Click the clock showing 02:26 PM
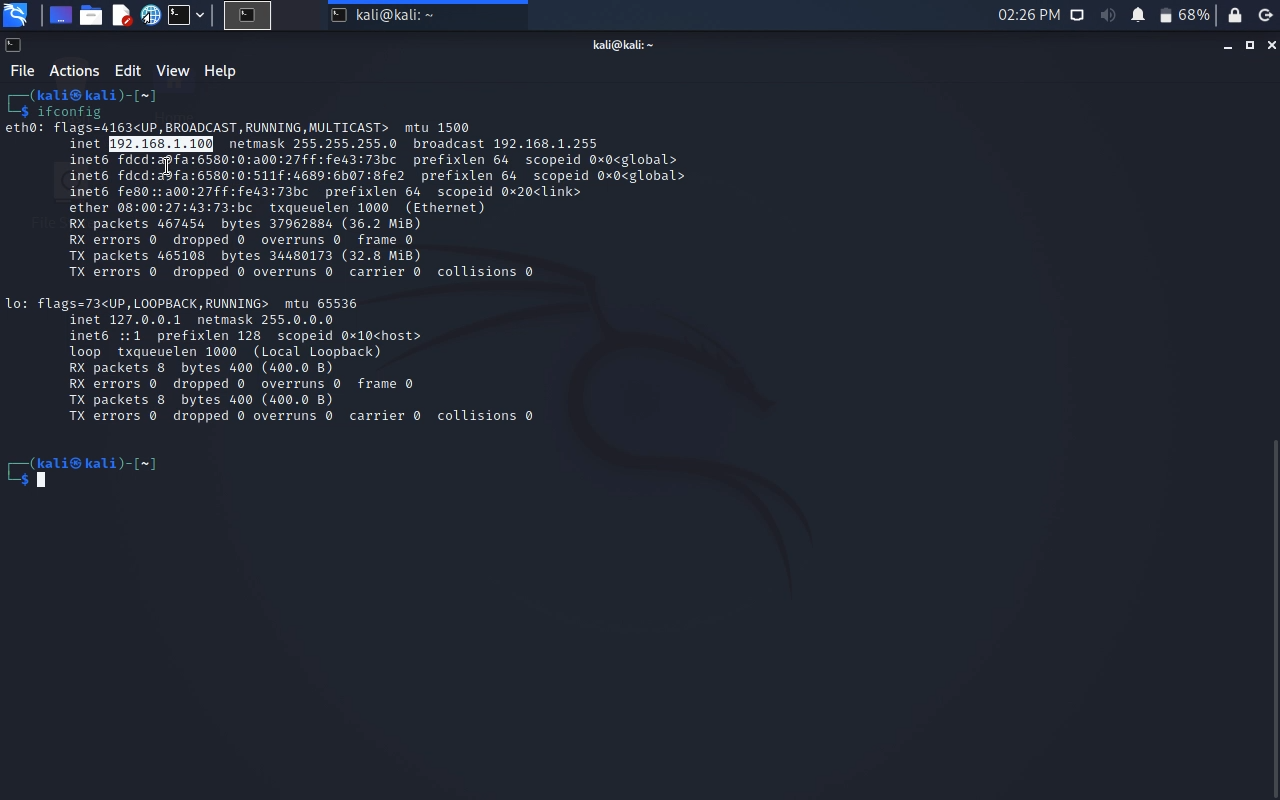This screenshot has height=800, width=1280. click(1028, 15)
